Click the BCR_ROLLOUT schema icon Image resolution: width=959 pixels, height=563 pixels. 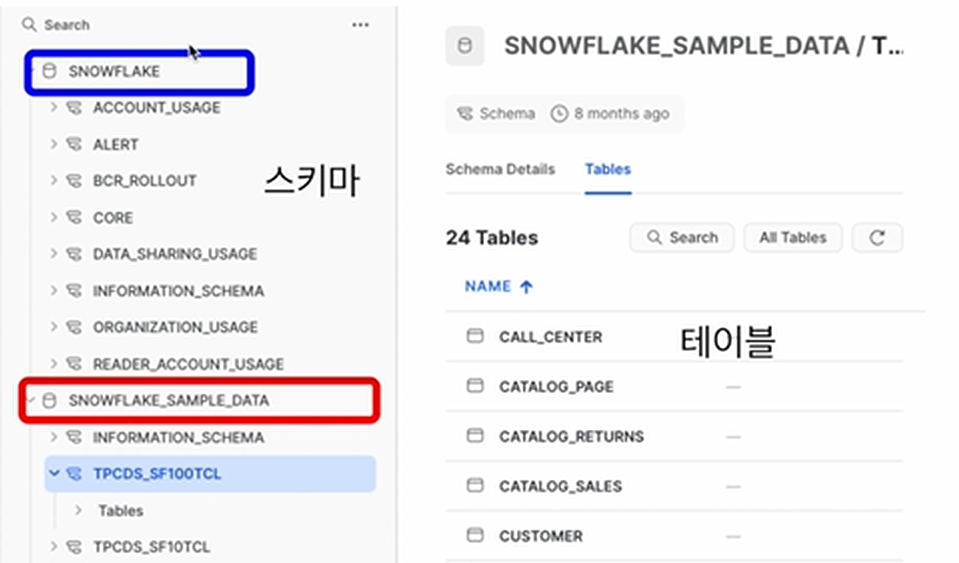pos(74,181)
